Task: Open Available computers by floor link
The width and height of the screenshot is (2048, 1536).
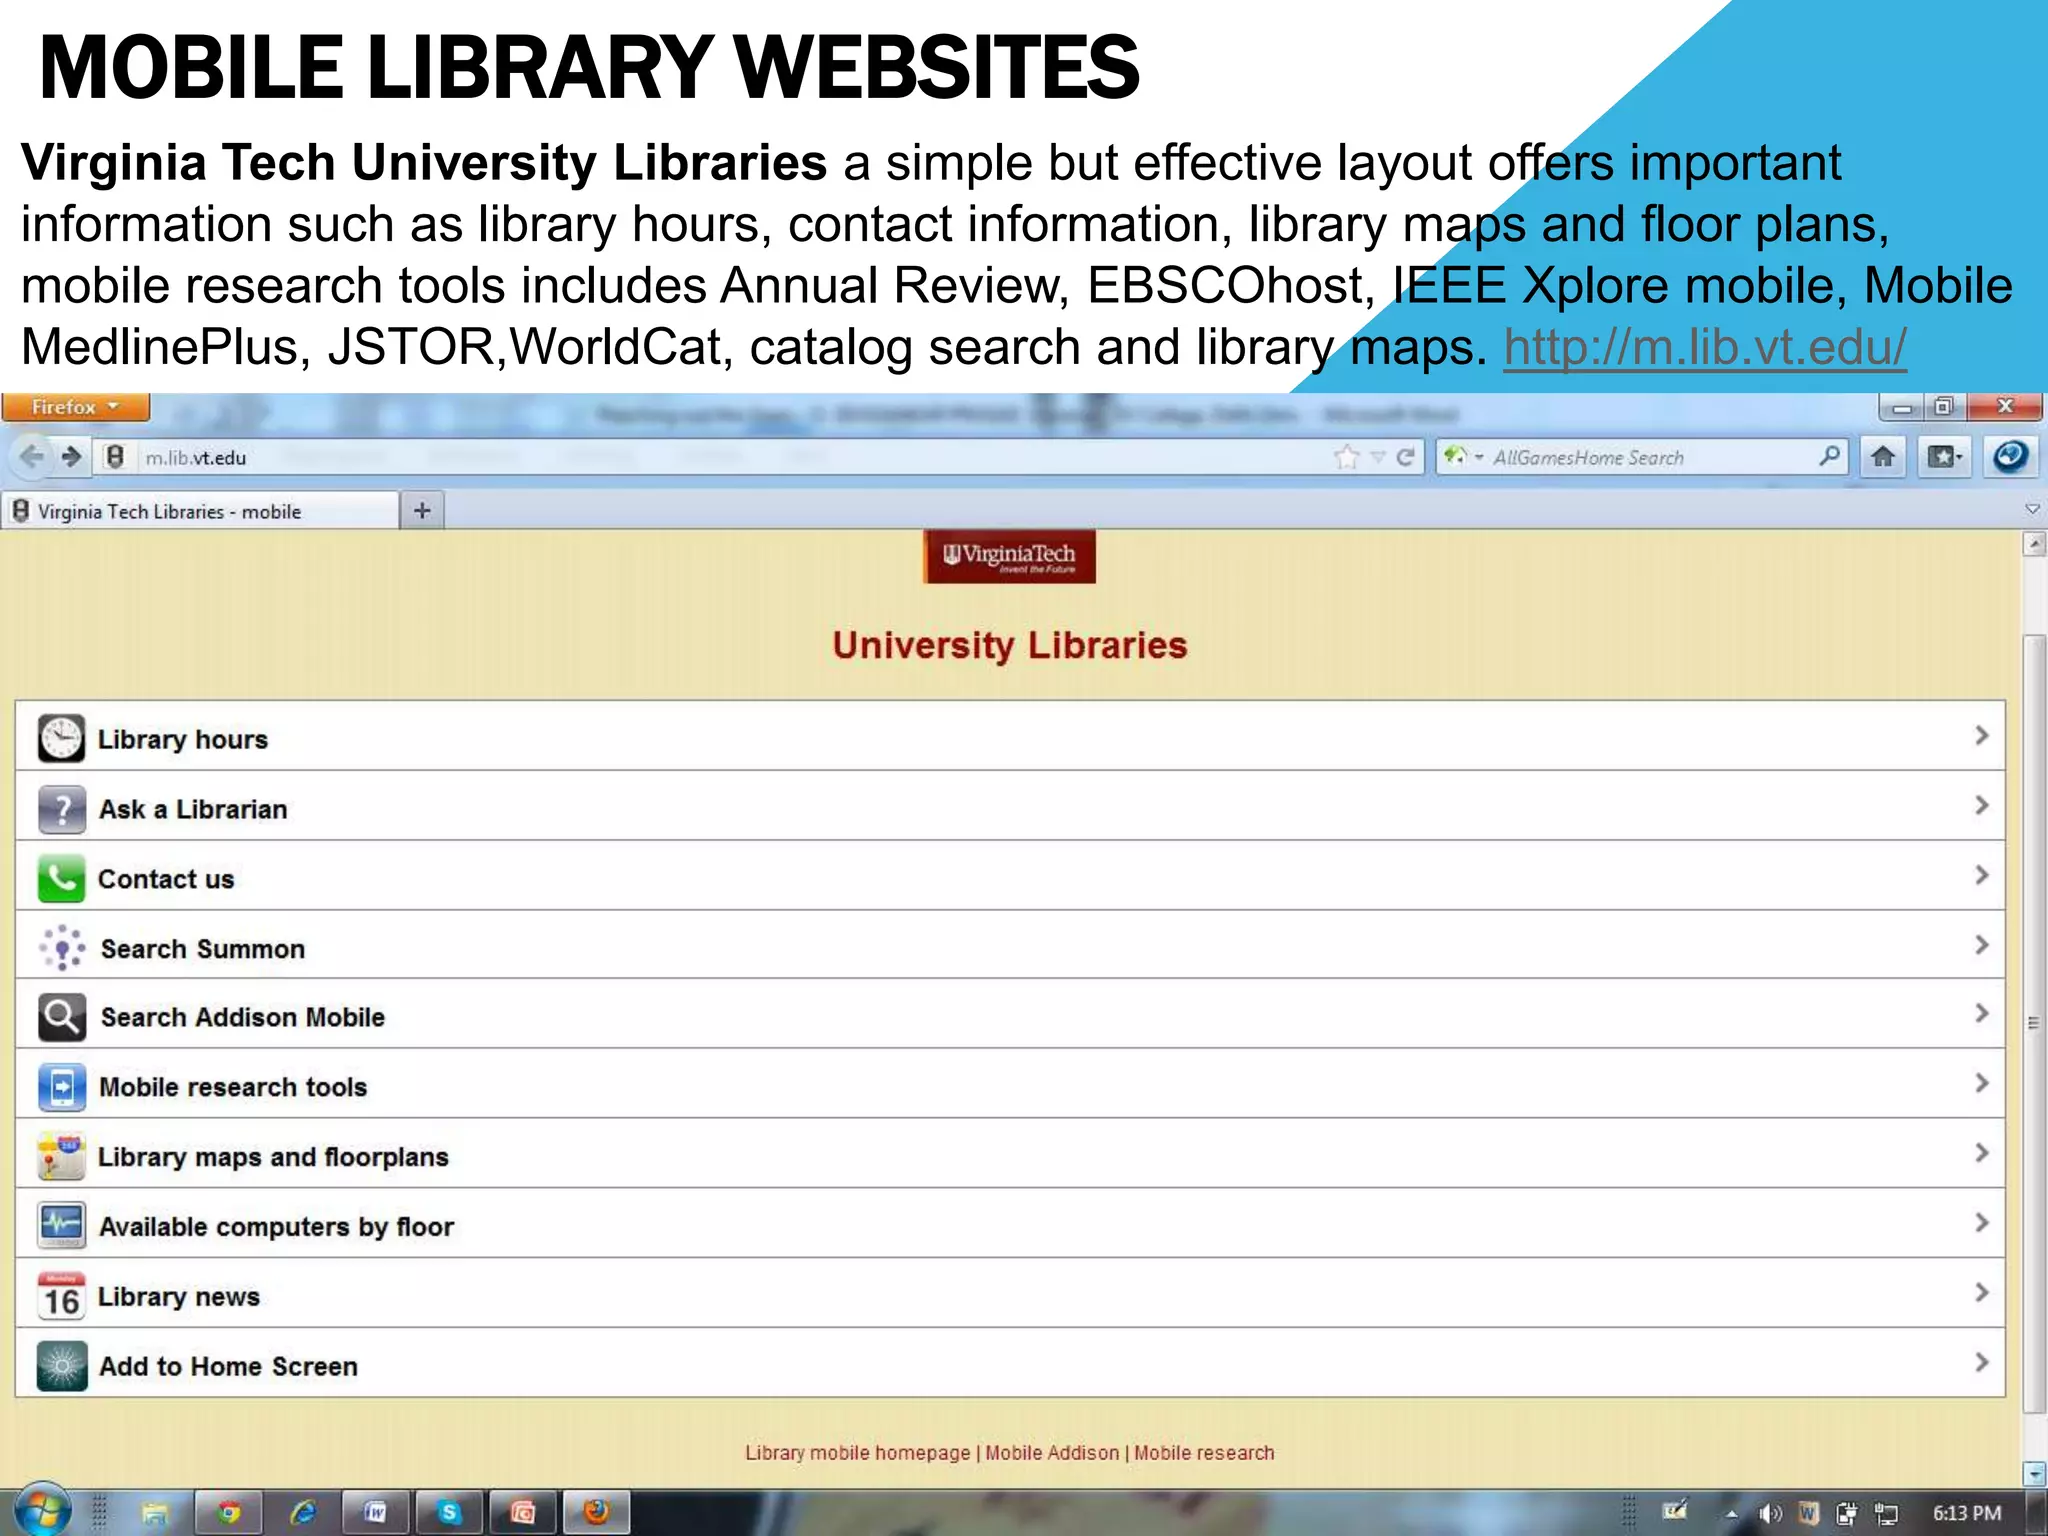Action: coord(277,1227)
